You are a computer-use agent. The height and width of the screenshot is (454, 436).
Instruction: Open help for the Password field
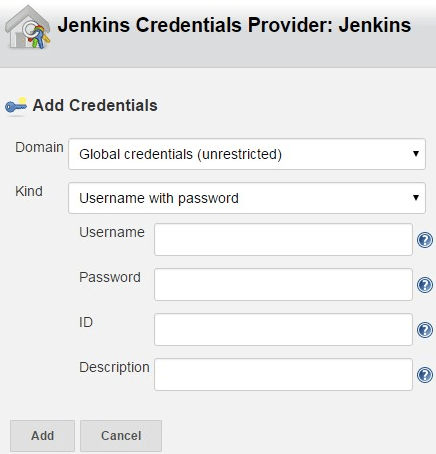(x=425, y=285)
